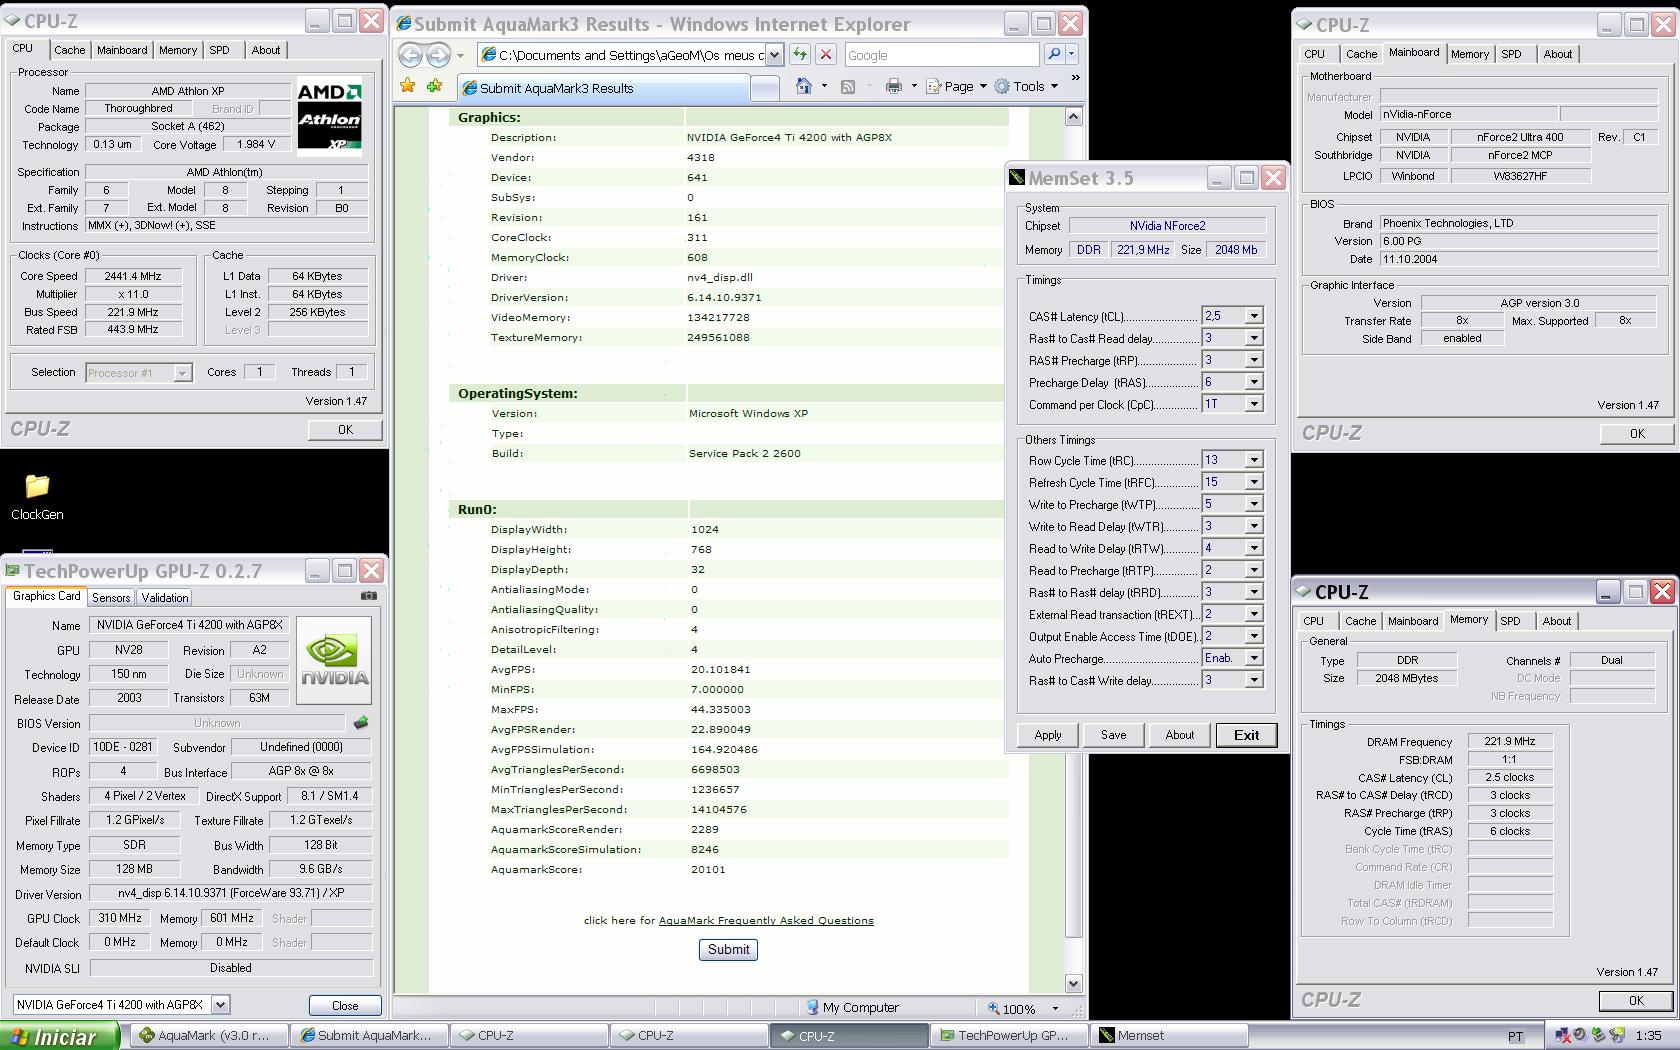The height and width of the screenshot is (1050, 1680).
Task: Click the Memset taskbar button
Action: click(1169, 1036)
